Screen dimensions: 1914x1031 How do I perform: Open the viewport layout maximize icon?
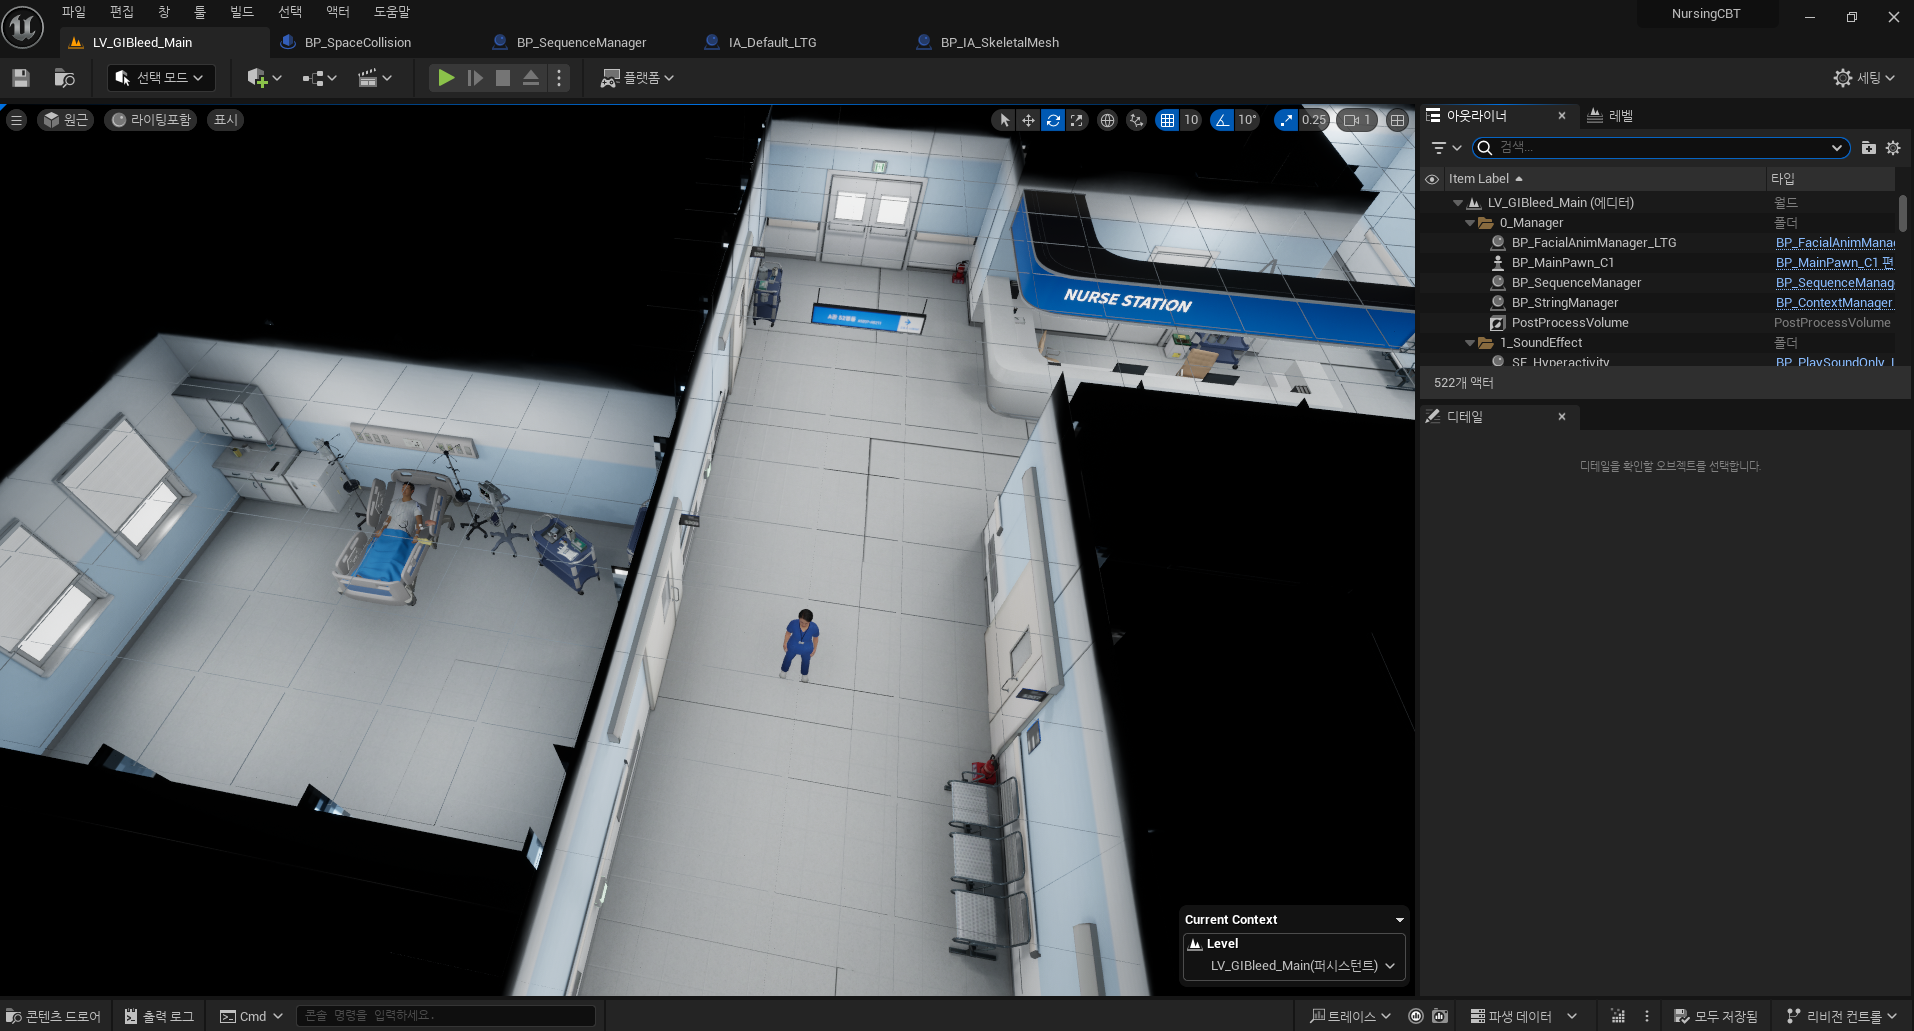1397,120
